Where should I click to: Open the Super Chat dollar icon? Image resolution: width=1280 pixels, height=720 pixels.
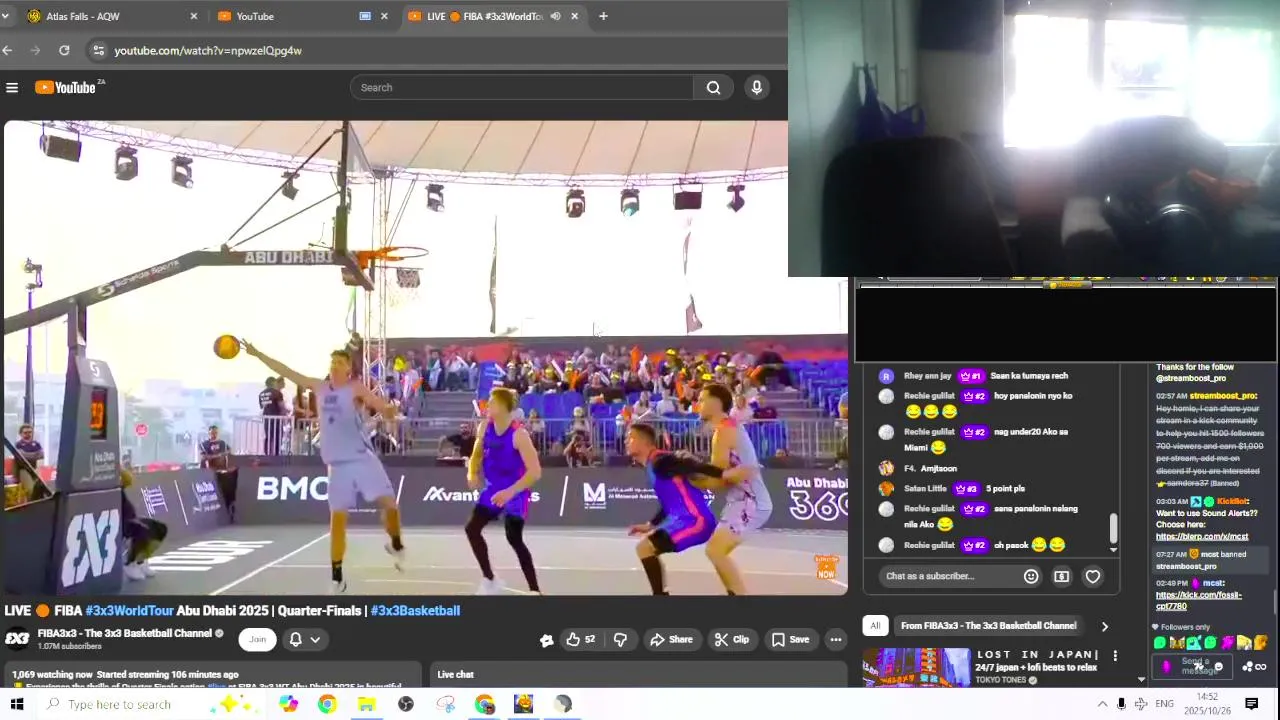(x=1061, y=576)
